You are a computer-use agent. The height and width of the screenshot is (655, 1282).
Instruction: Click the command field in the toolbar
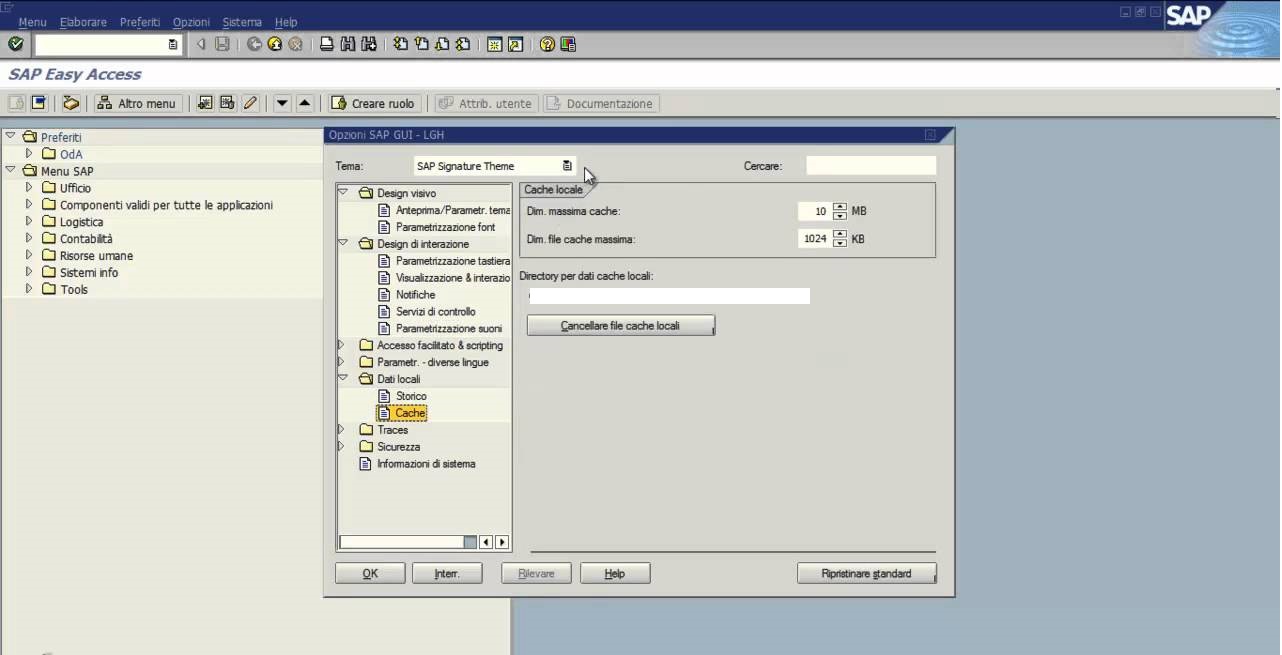(108, 44)
